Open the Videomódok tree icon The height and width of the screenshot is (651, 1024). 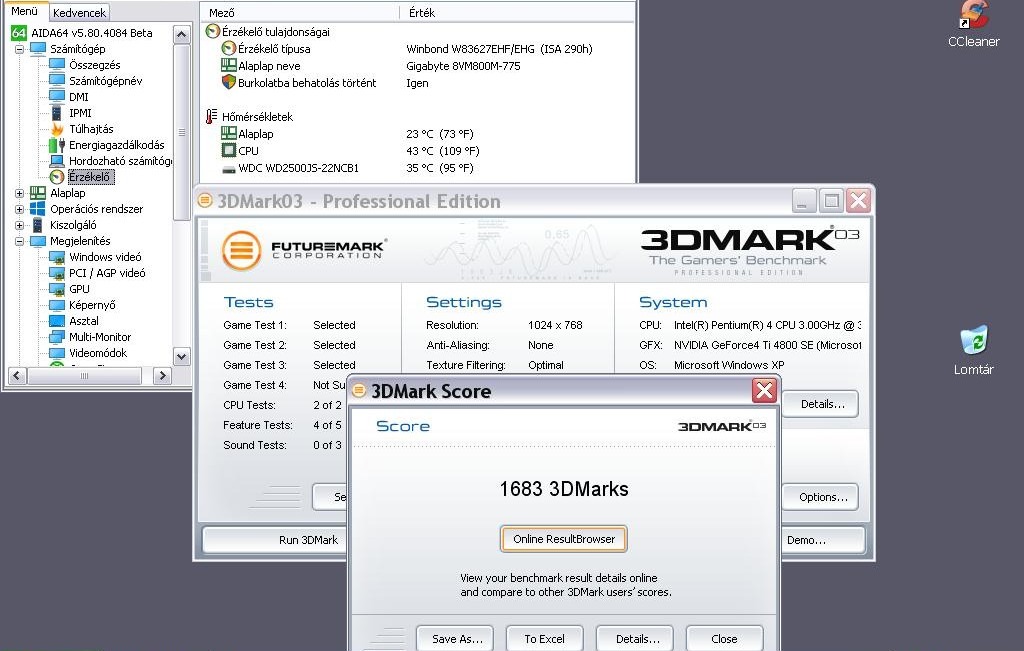57,353
